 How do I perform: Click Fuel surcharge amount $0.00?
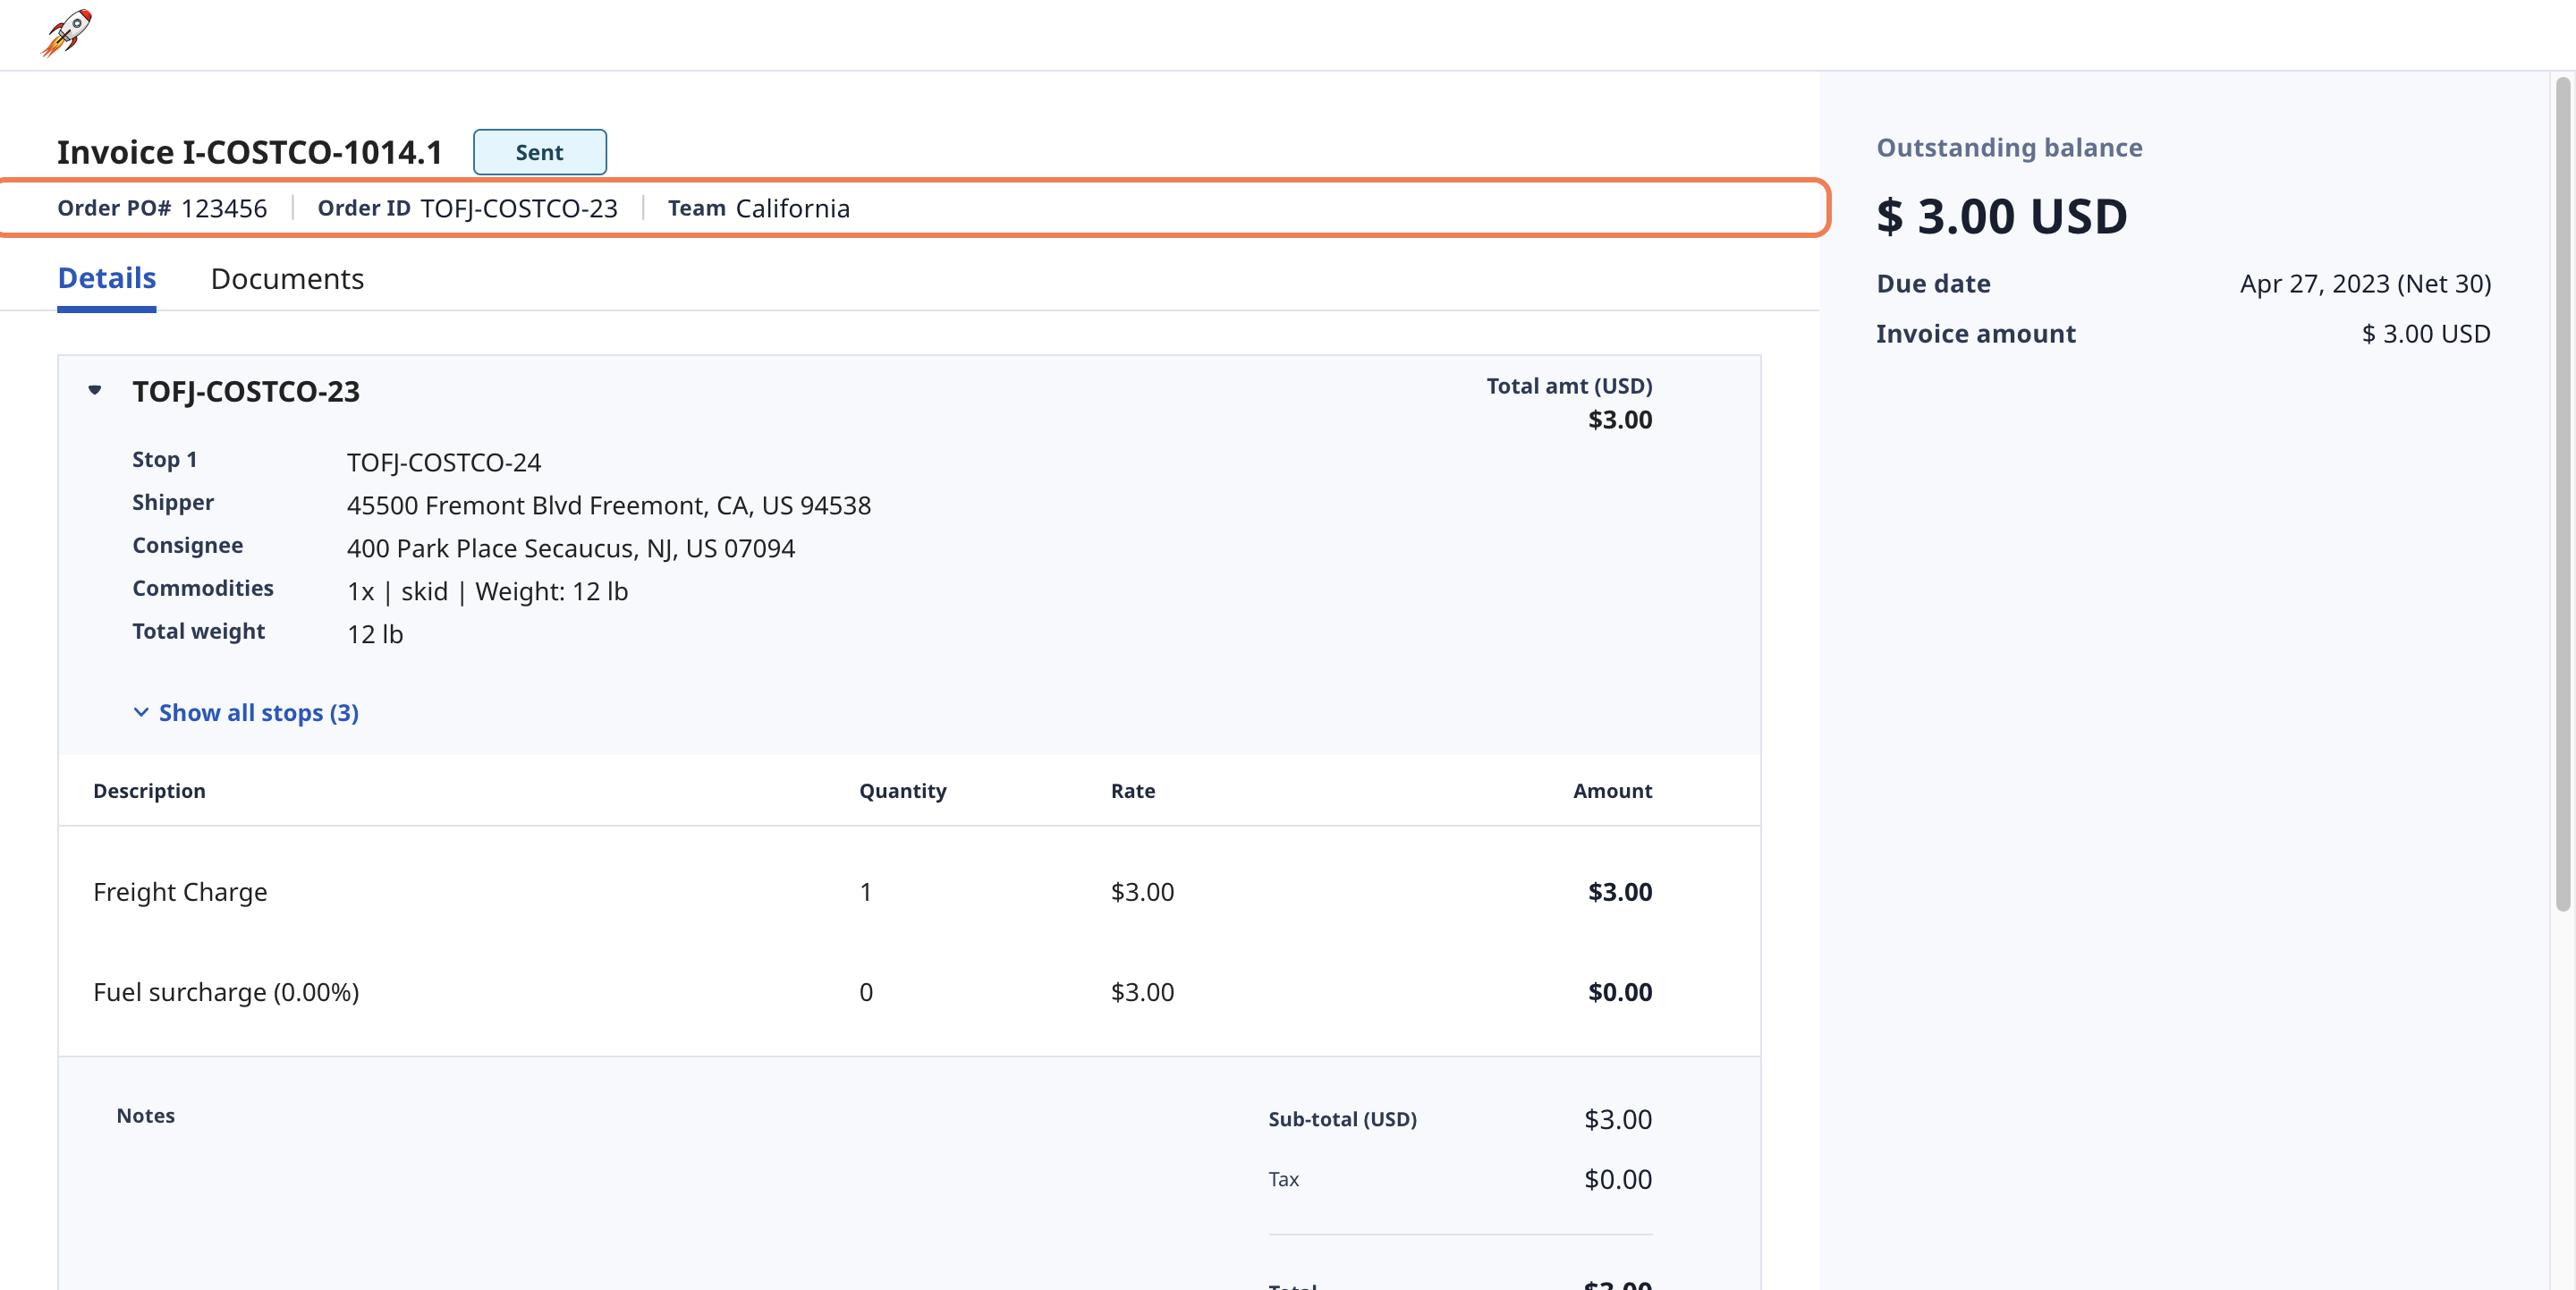click(x=1620, y=991)
